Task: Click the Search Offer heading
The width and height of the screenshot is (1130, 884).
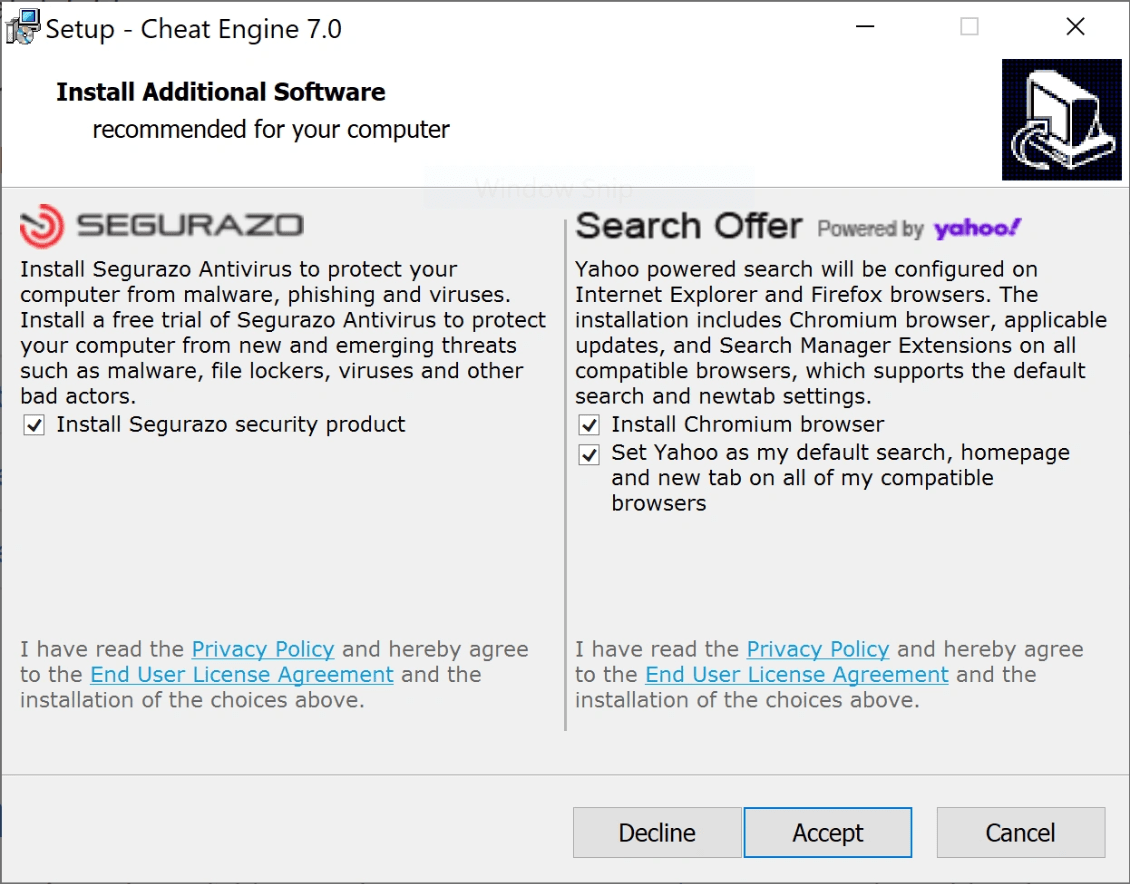Action: [689, 226]
